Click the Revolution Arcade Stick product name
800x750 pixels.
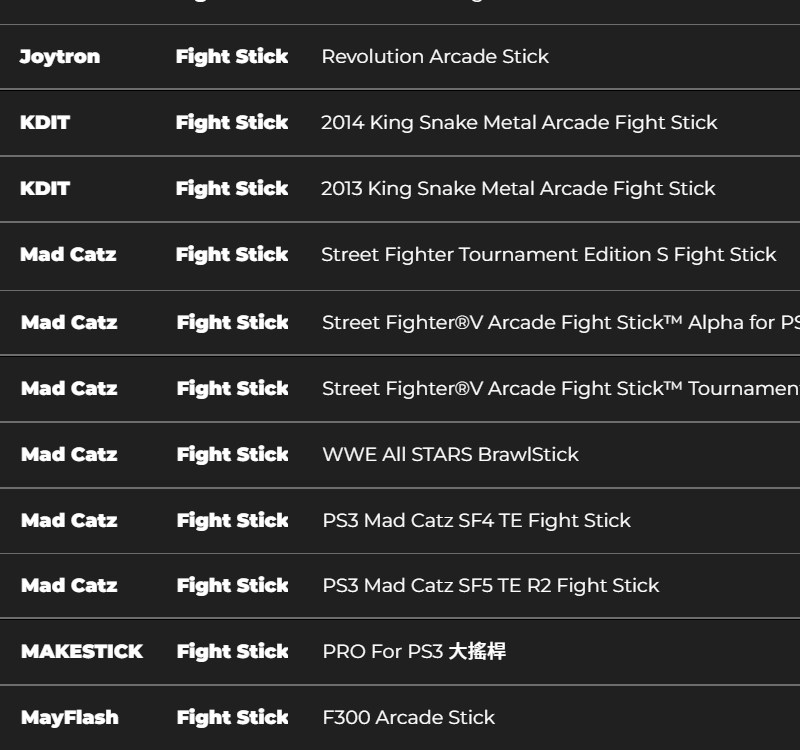point(435,57)
